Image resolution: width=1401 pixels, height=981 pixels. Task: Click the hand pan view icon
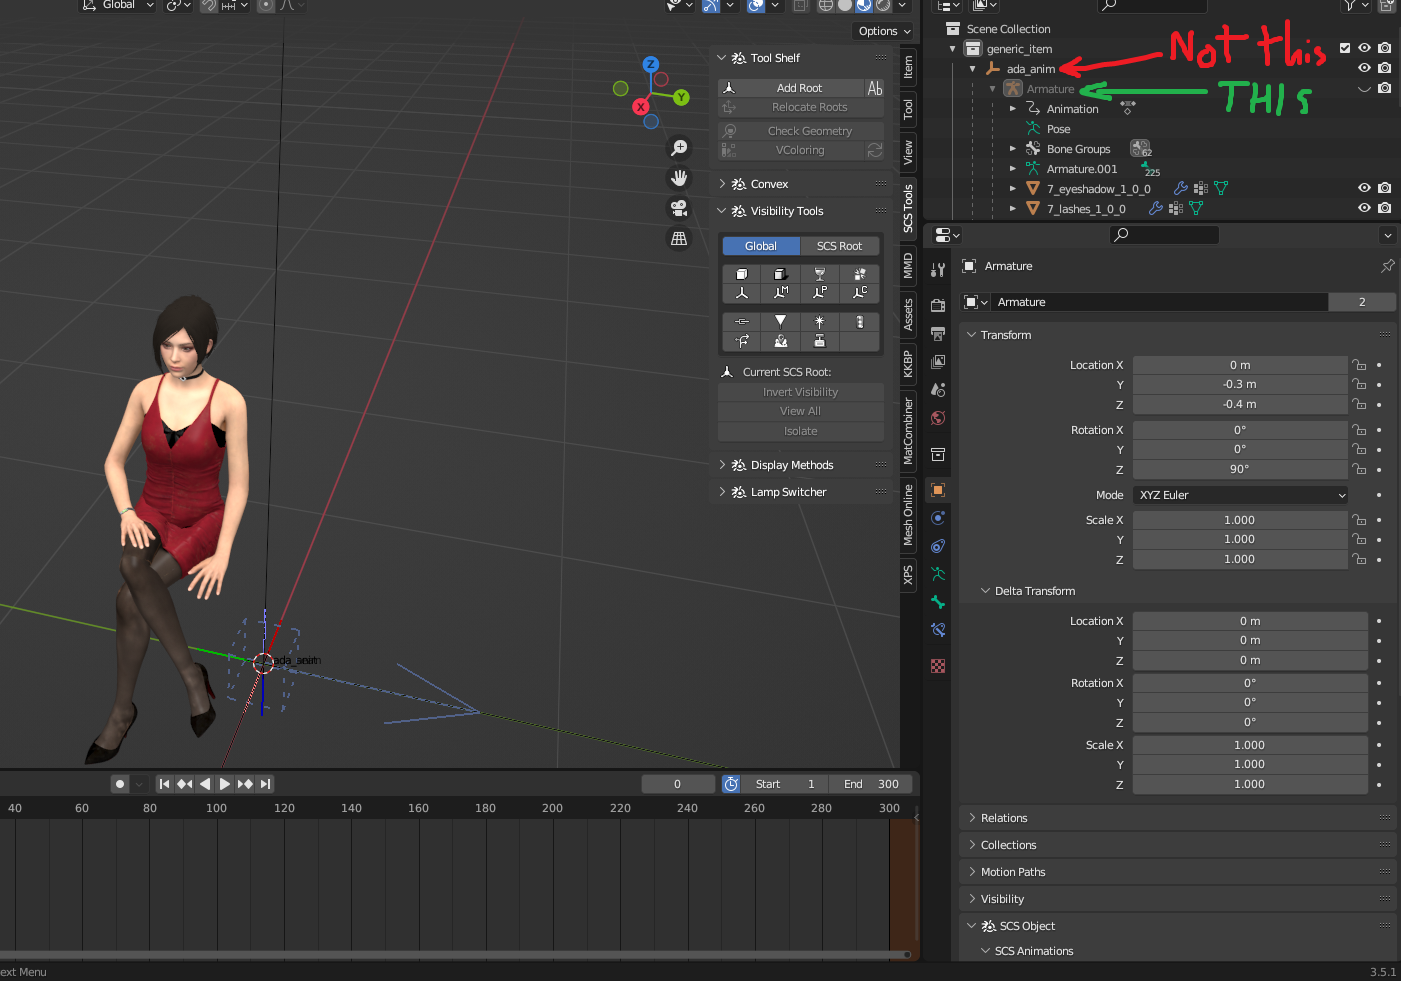pyautogui.click(x=679, y=178)
